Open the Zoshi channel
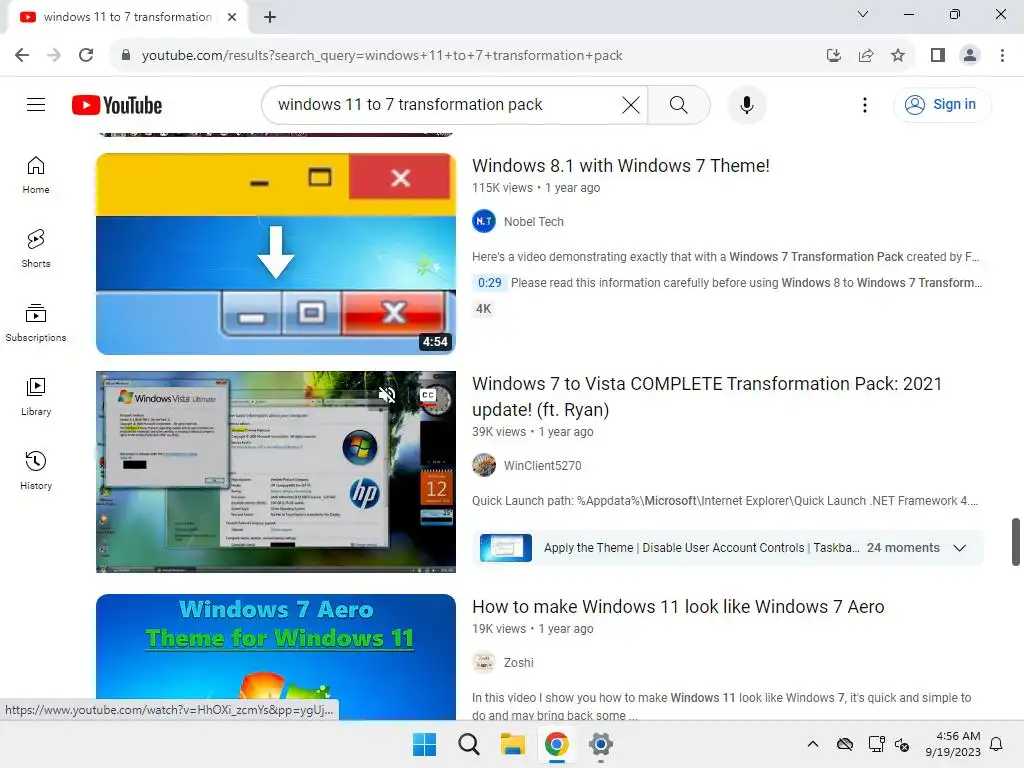Screen dimensions: 1024x768 tap(519, 663)
